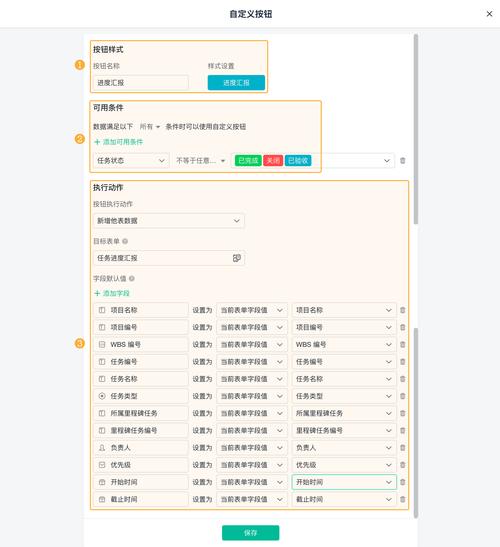Viewport: 500px width, 547px height.
Task: Click the blue 已验收 status tag
Action: pyautogui.click(x=298, y=160)
